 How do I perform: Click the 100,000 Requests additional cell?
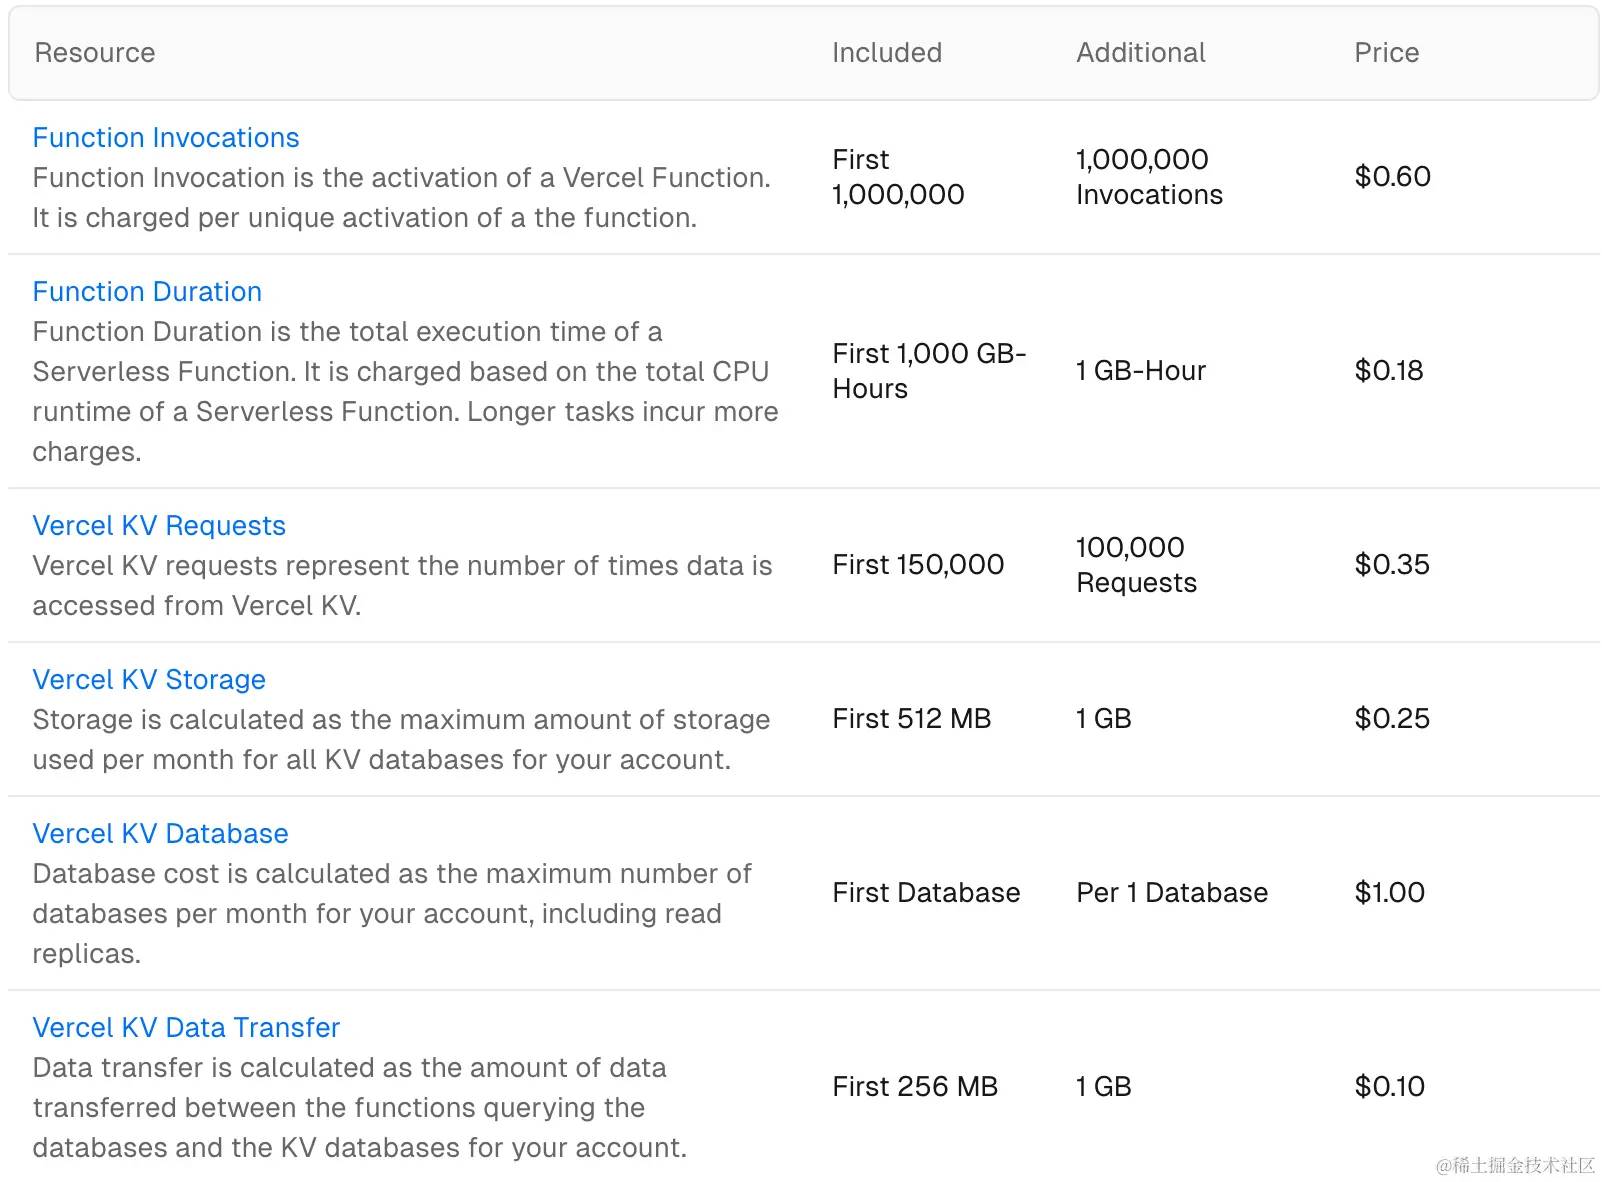click(x=1136, y=565)
